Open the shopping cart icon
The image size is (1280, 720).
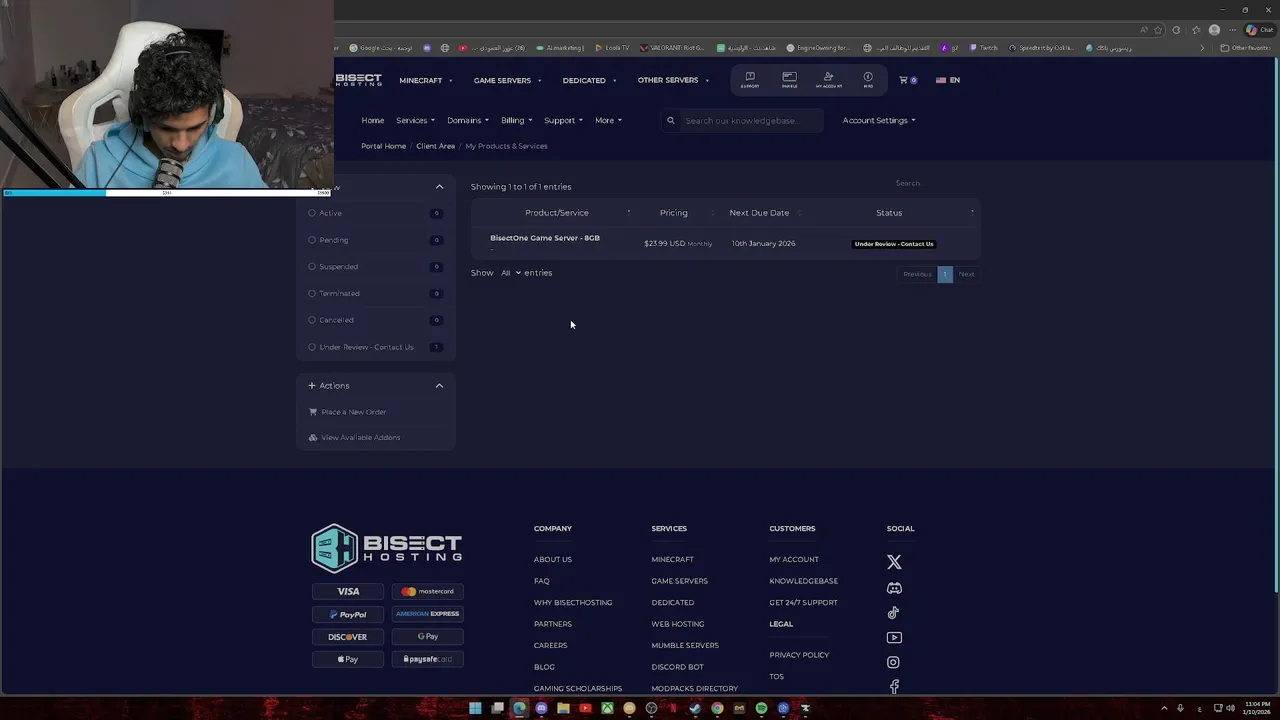pos(904,80)
